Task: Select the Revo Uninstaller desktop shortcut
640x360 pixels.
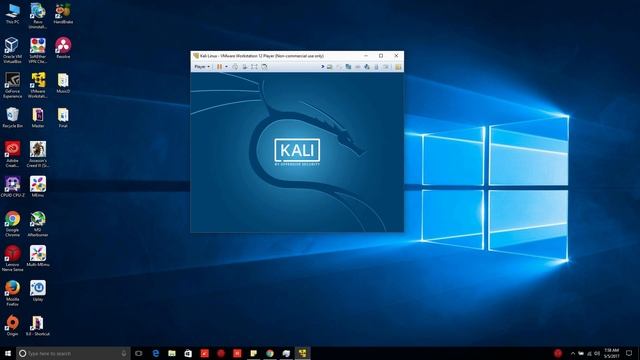Action: (38, 16)
